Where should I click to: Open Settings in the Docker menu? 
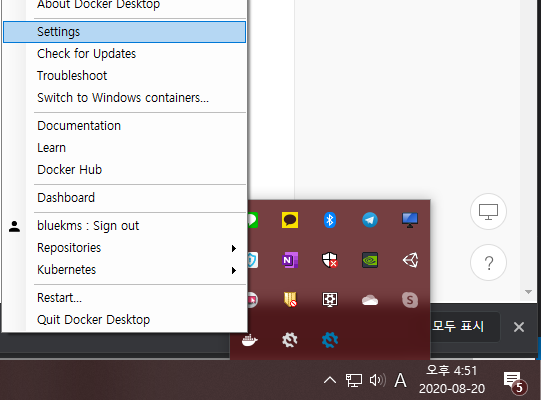[124, 32]
